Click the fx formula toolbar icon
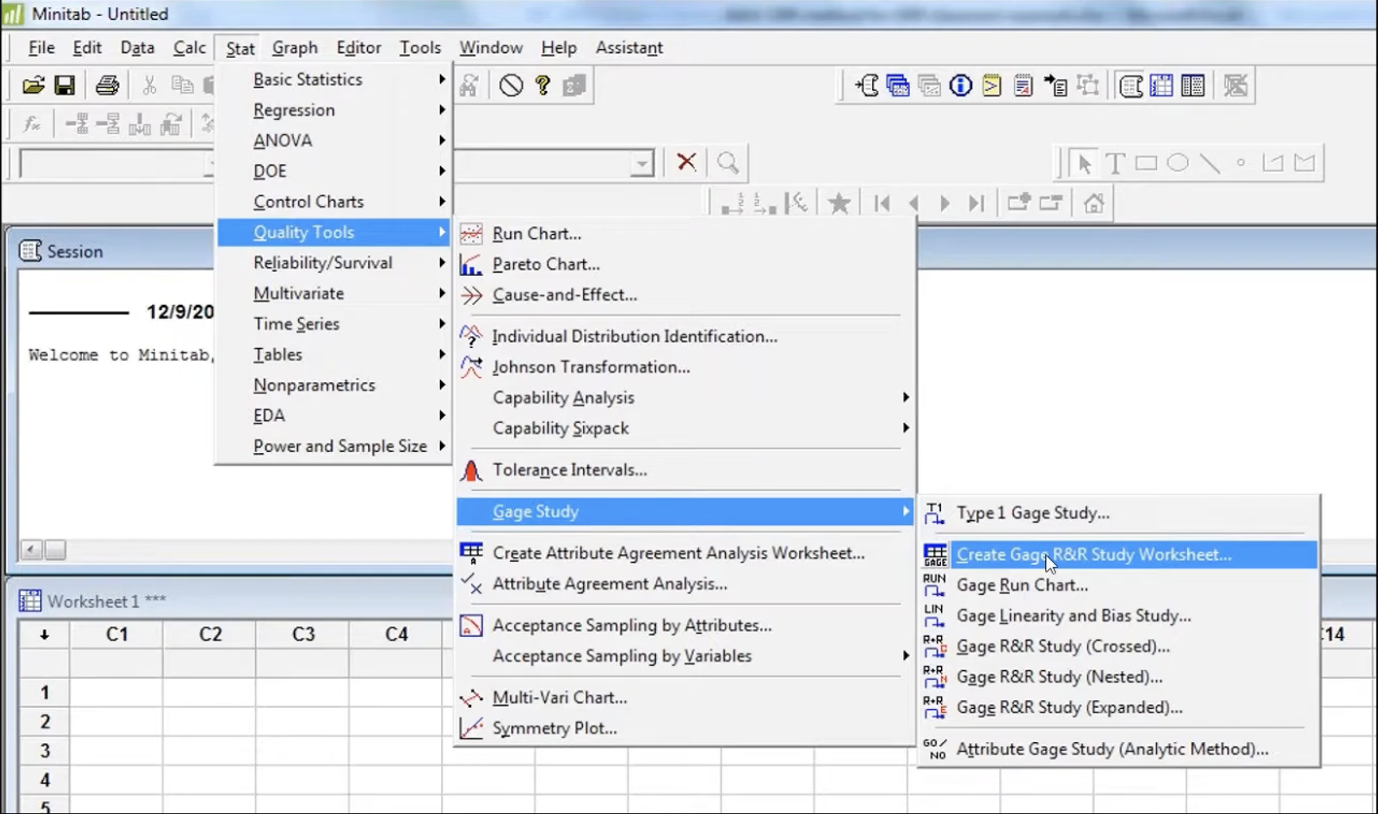The width and height of the screenshot is (1378, 814). click(x=33, y=124)
